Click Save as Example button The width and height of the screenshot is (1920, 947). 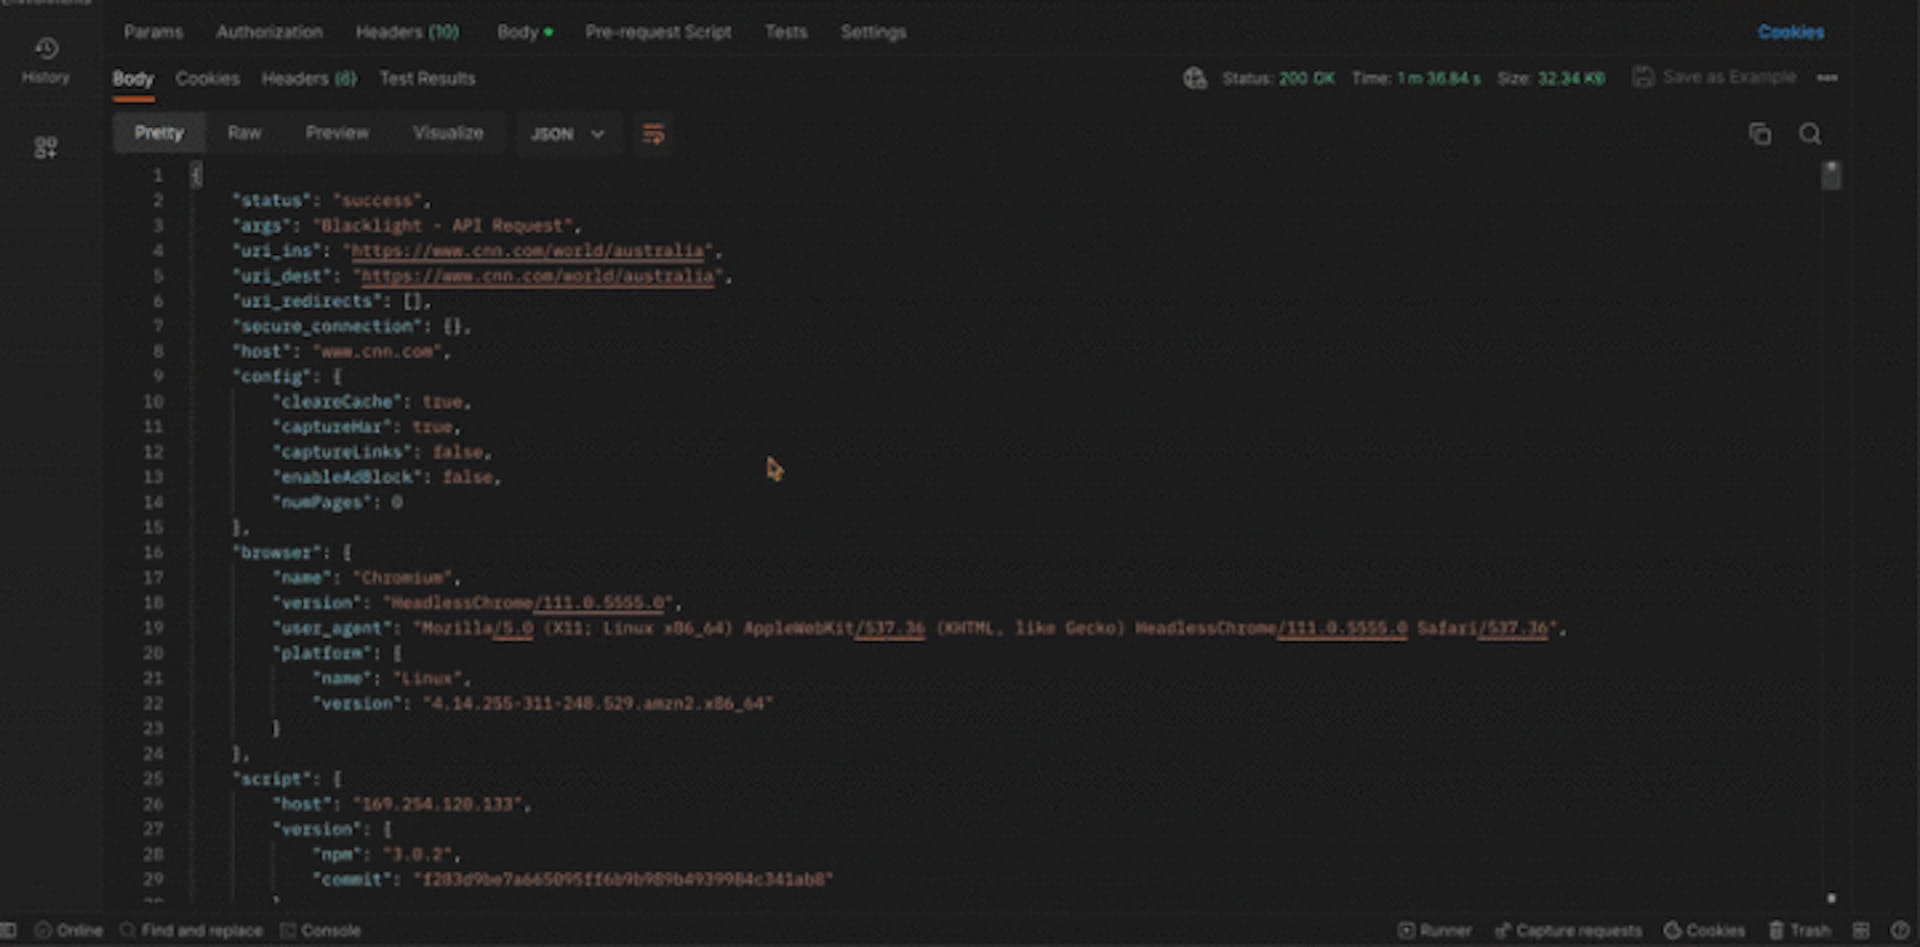pos(1714,77)
